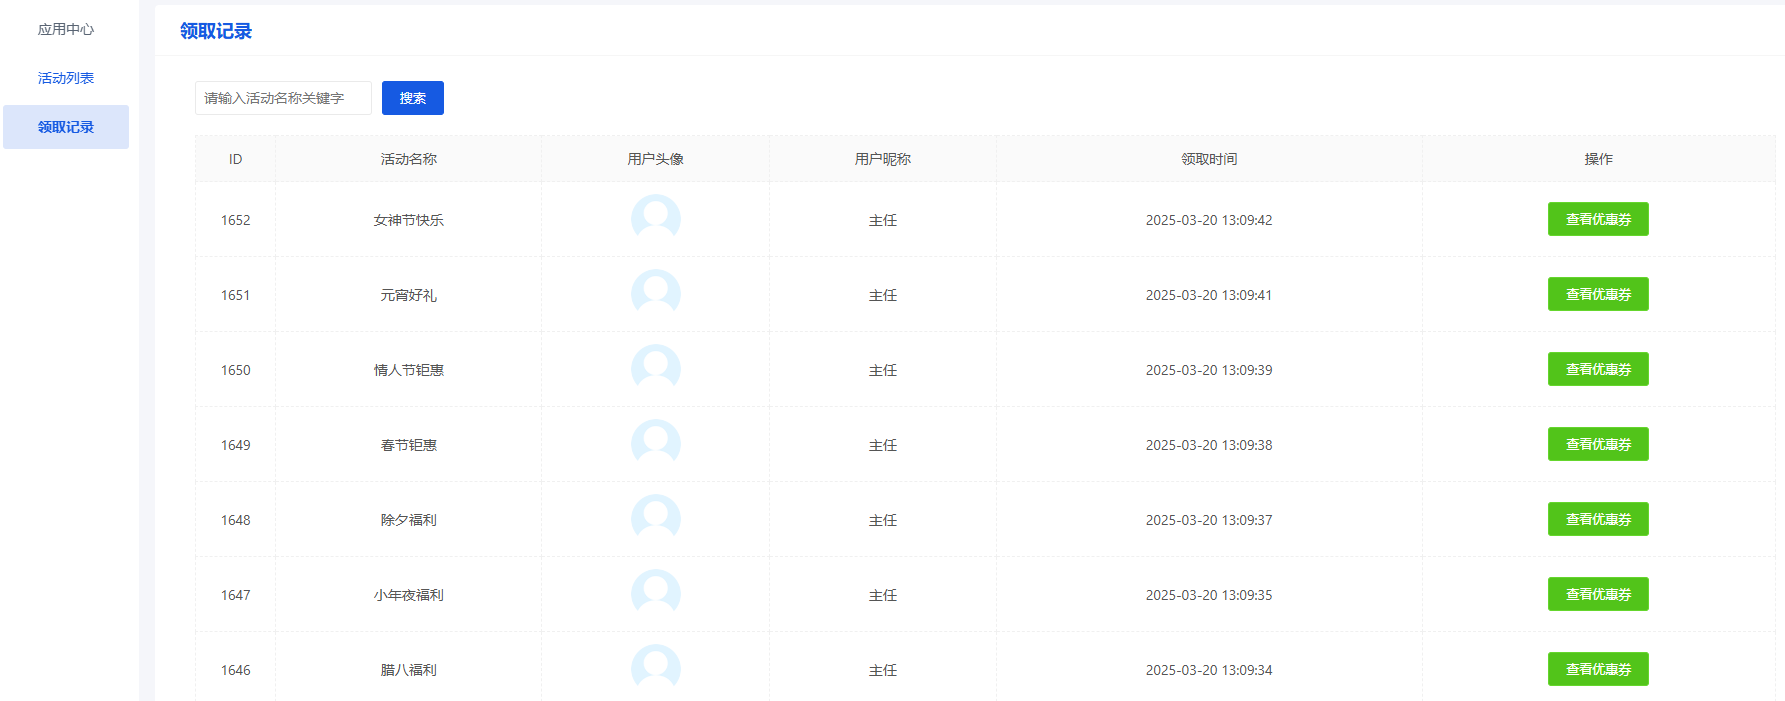Viewport: 1785px width, 701px height.
Task: Open 查看优惠券 for 腊八福利 record
Action: 1597,669
